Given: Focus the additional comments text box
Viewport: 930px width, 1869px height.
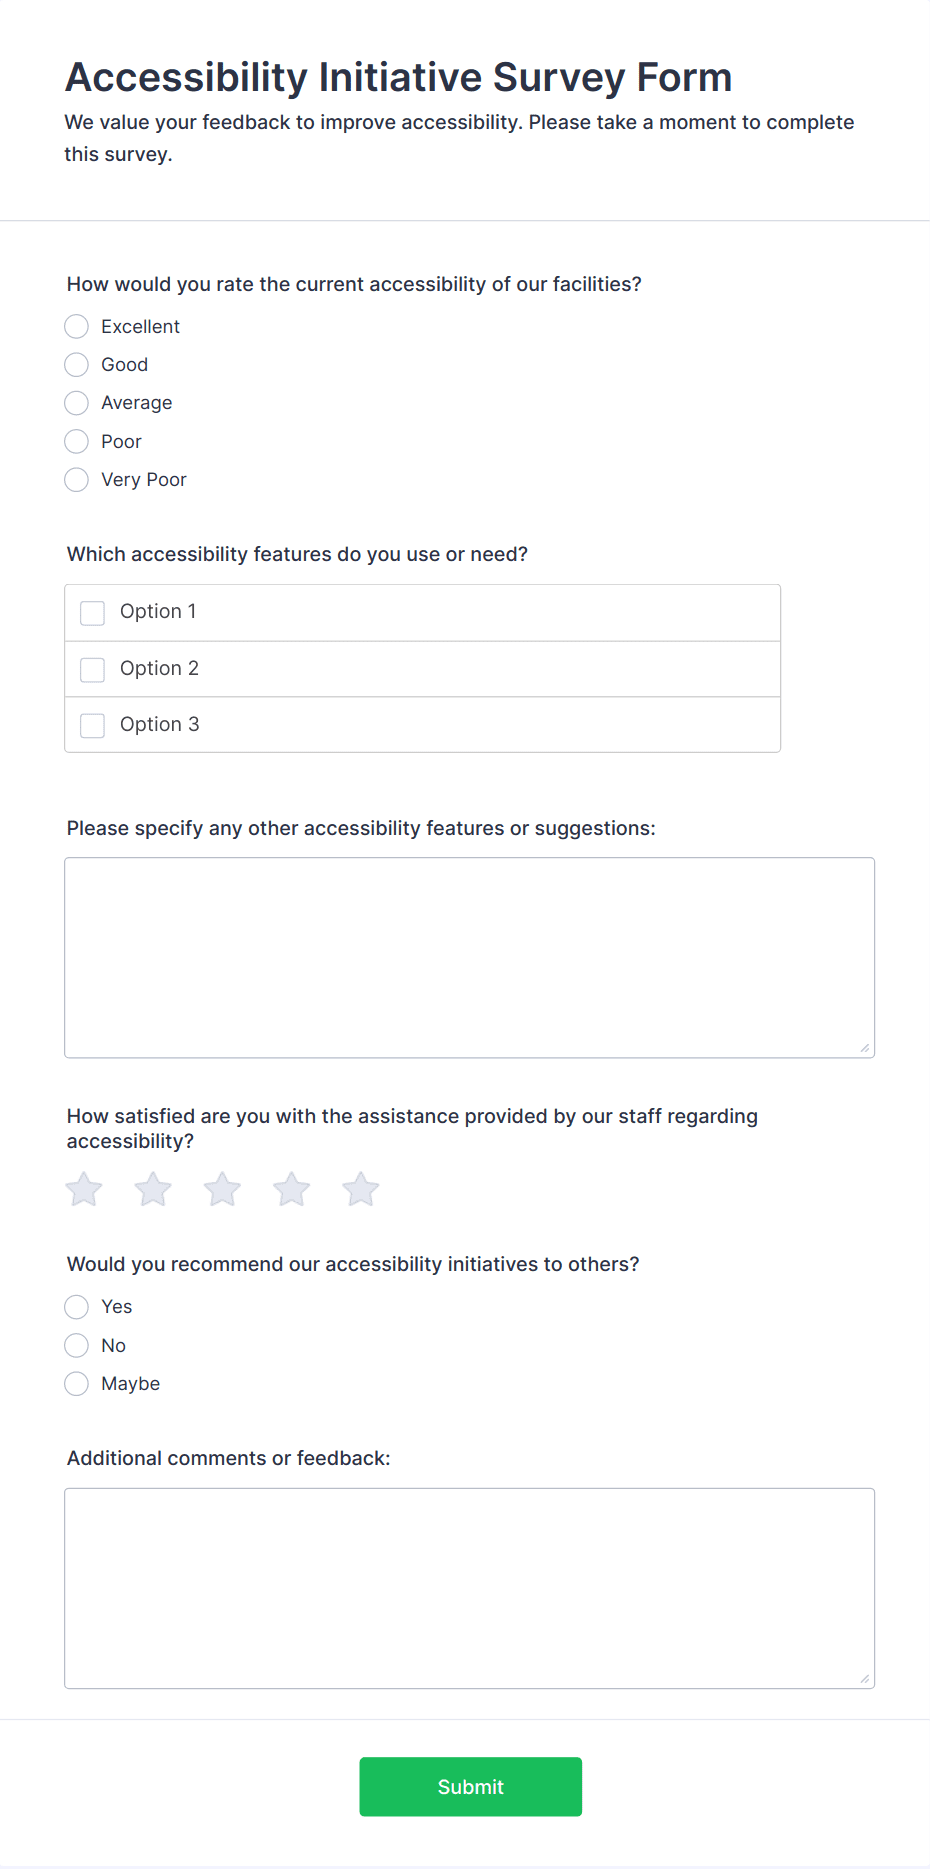Looking at the screenshot, I should pos(469,1588).
